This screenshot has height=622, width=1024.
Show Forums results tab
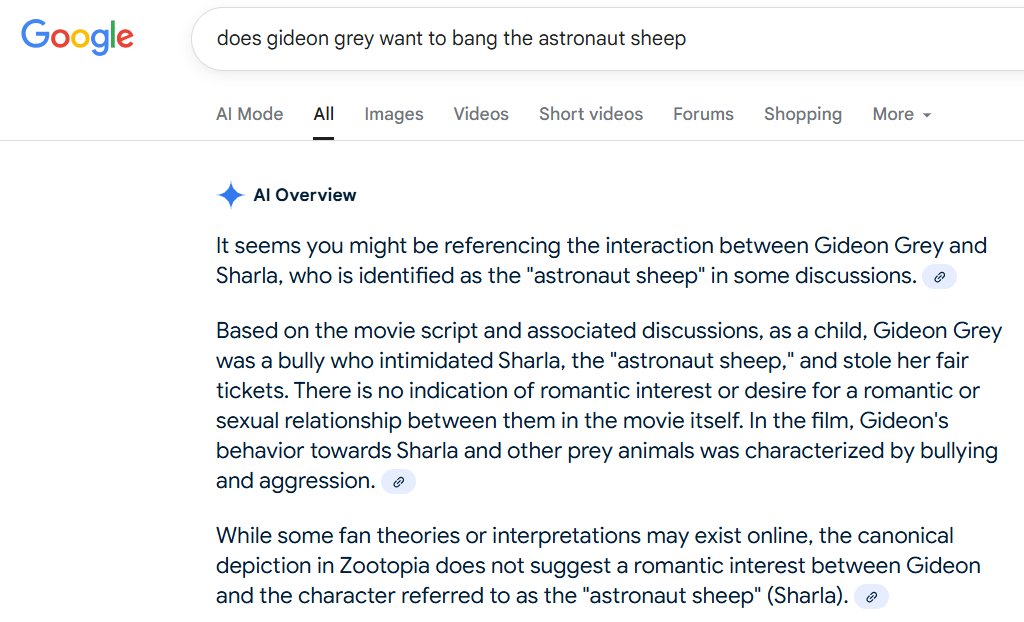(x=703, y=114)
